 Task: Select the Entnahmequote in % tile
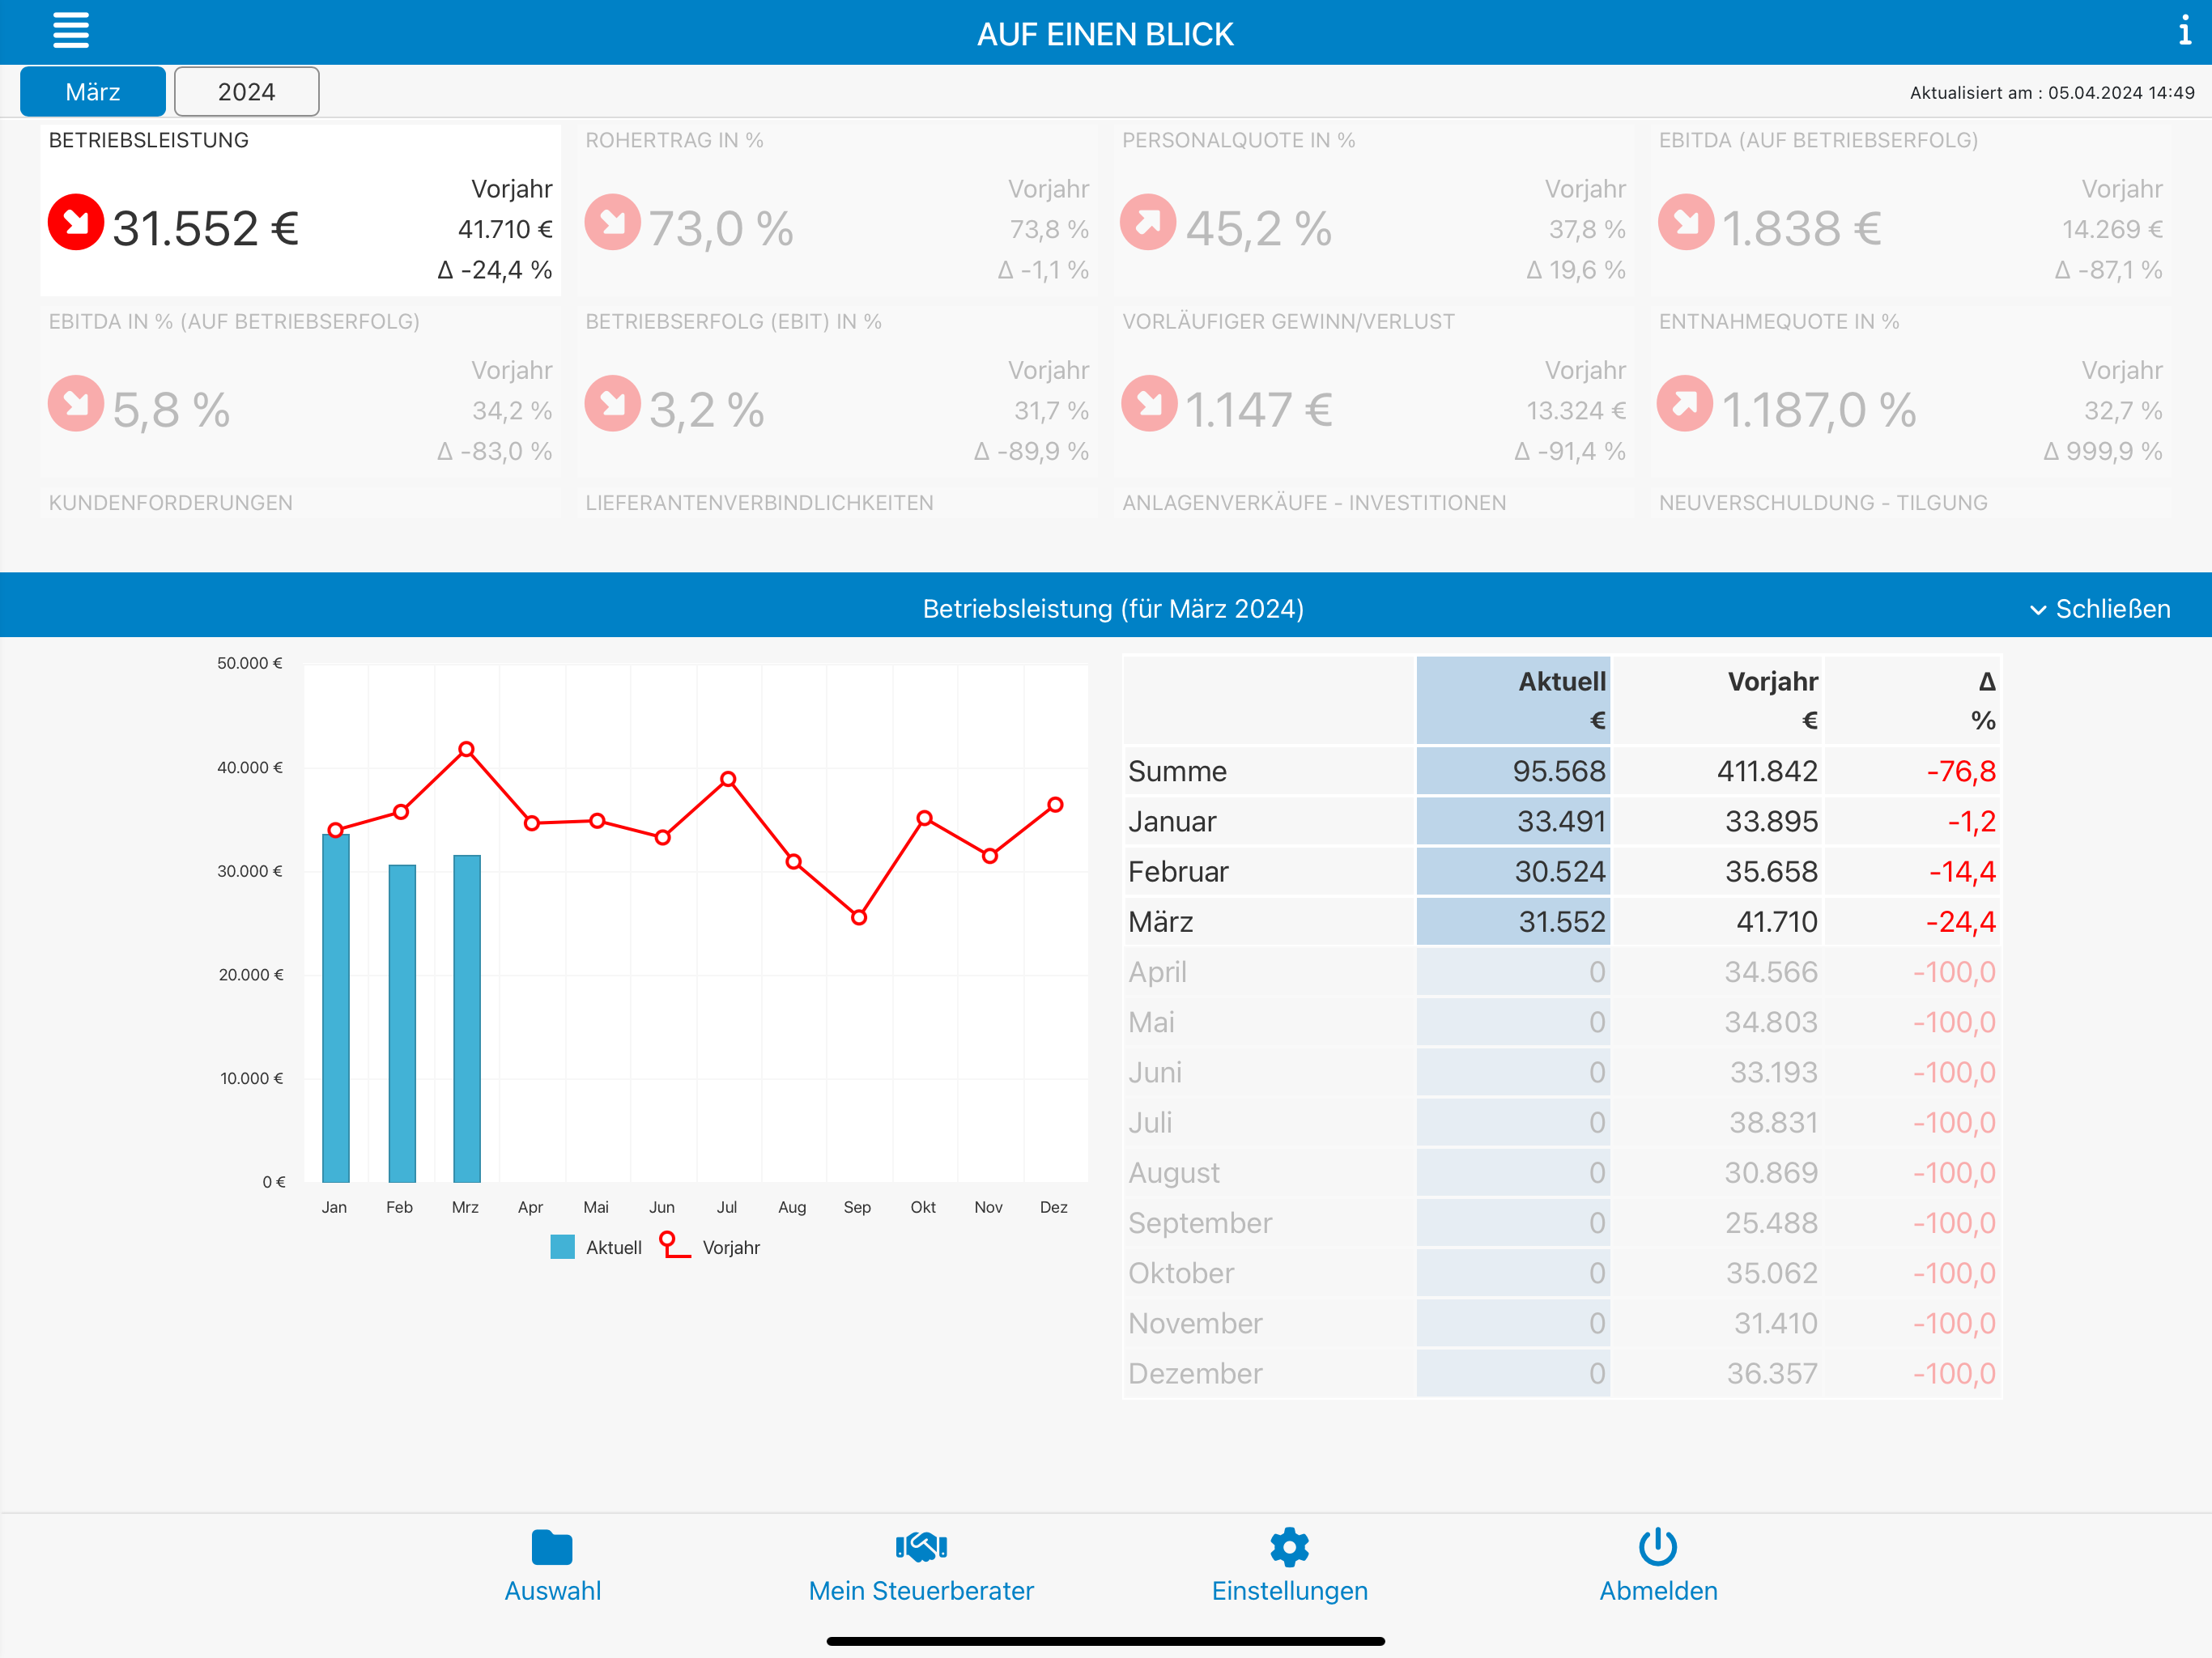tap(1911, 392)
